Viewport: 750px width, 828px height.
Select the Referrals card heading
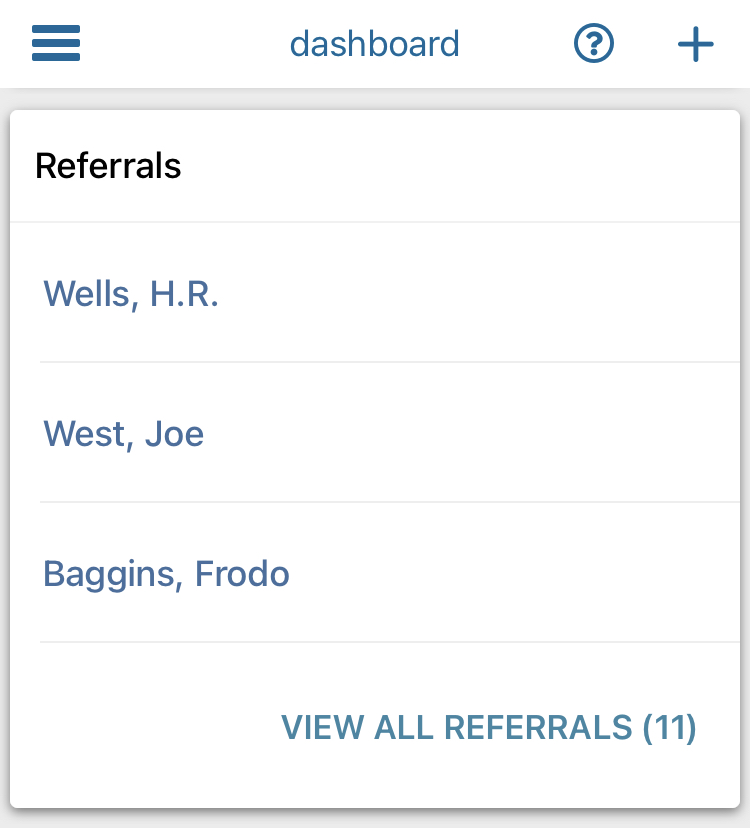(108, 166)
